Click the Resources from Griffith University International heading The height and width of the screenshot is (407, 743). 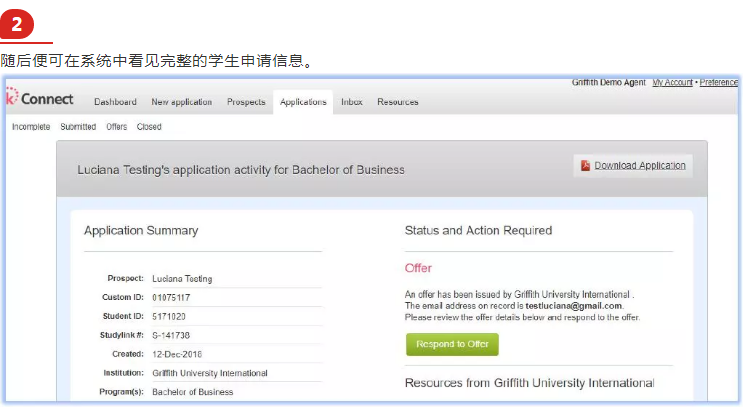tap(529, 383)
